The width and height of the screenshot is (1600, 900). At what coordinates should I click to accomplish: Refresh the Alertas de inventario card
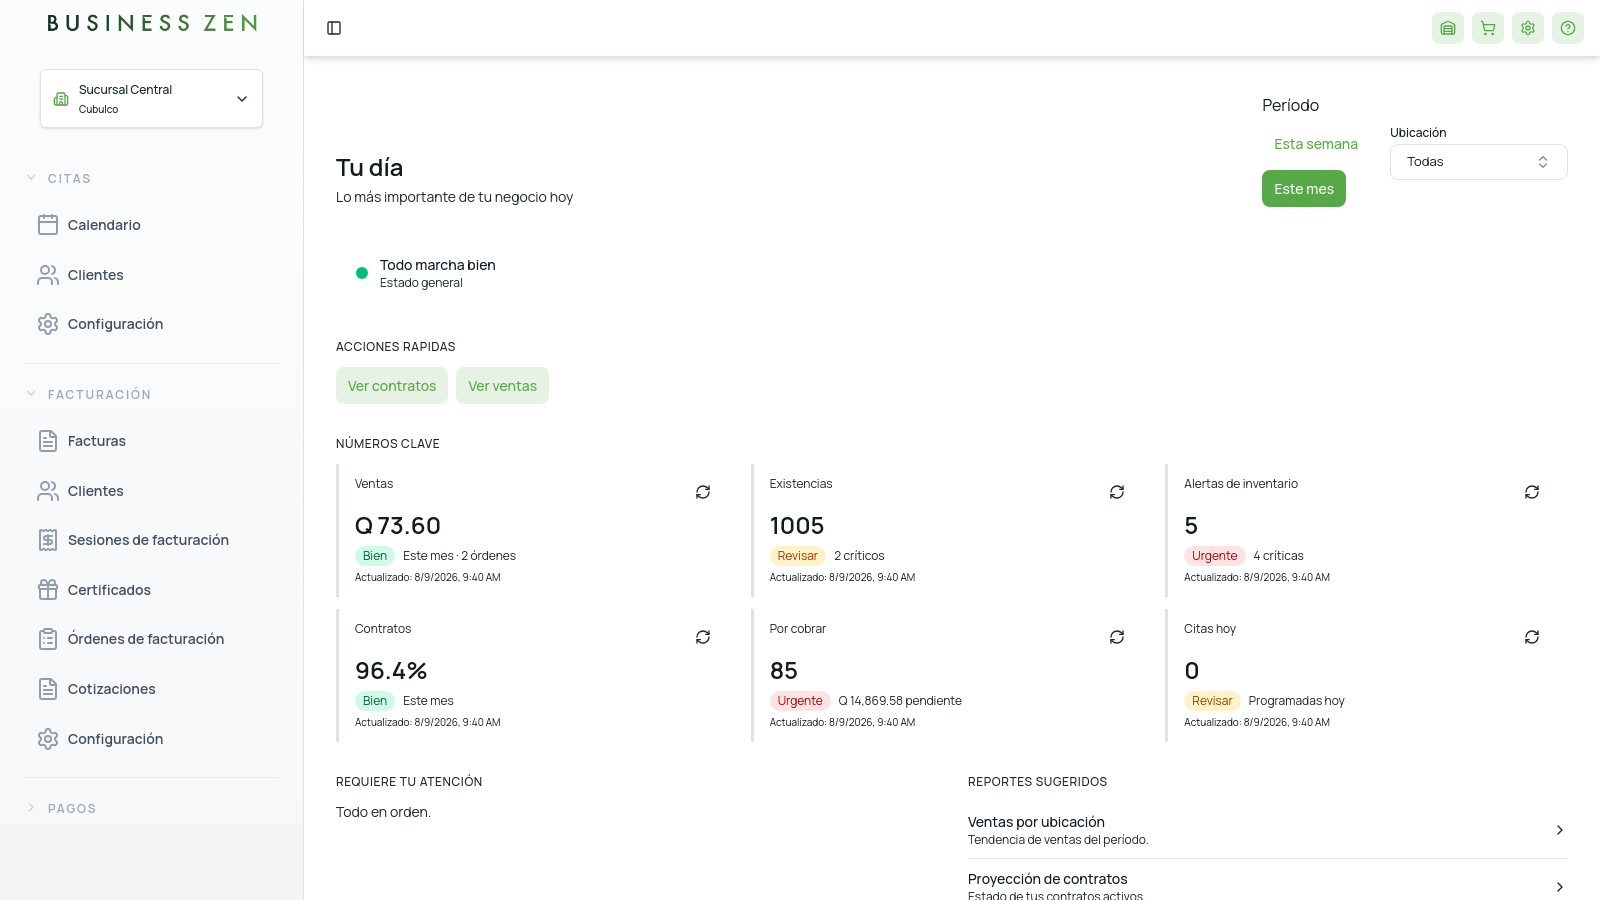[x=1532, y=492]
